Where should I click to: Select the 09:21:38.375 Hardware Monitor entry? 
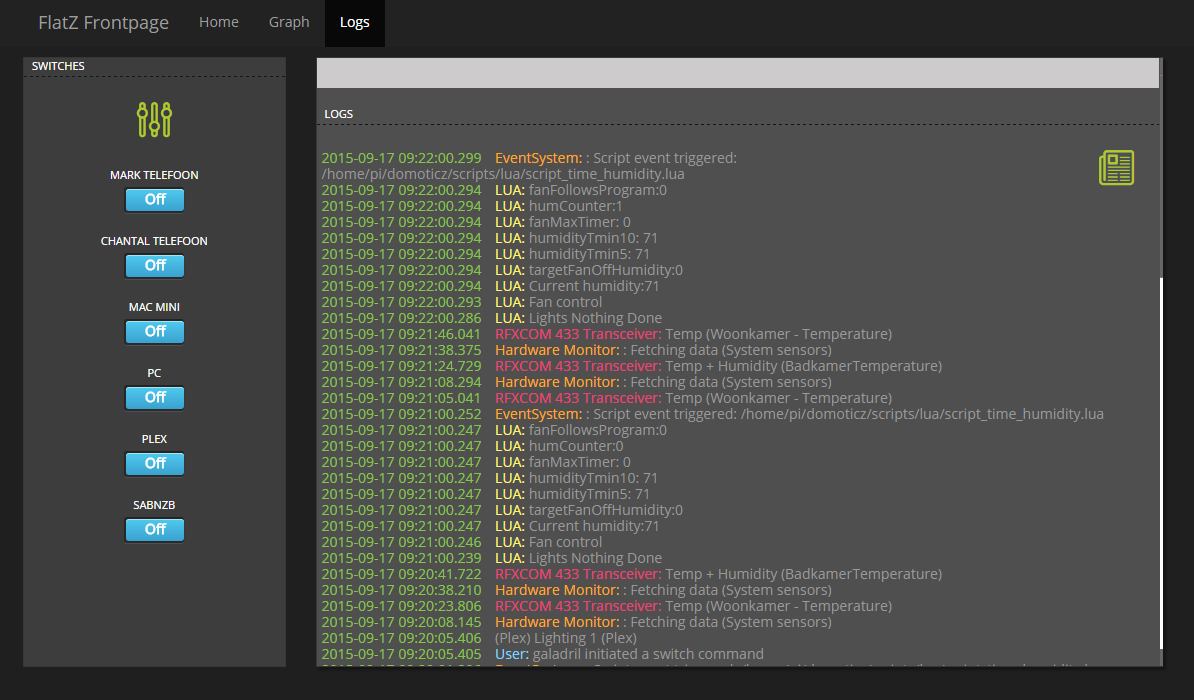click(x=576, y=350)
